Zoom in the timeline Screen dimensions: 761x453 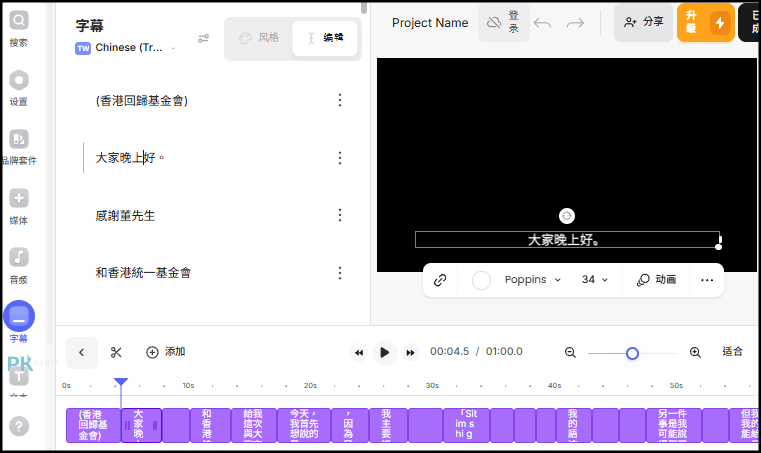pyautogui.click(x=695, y=352)
